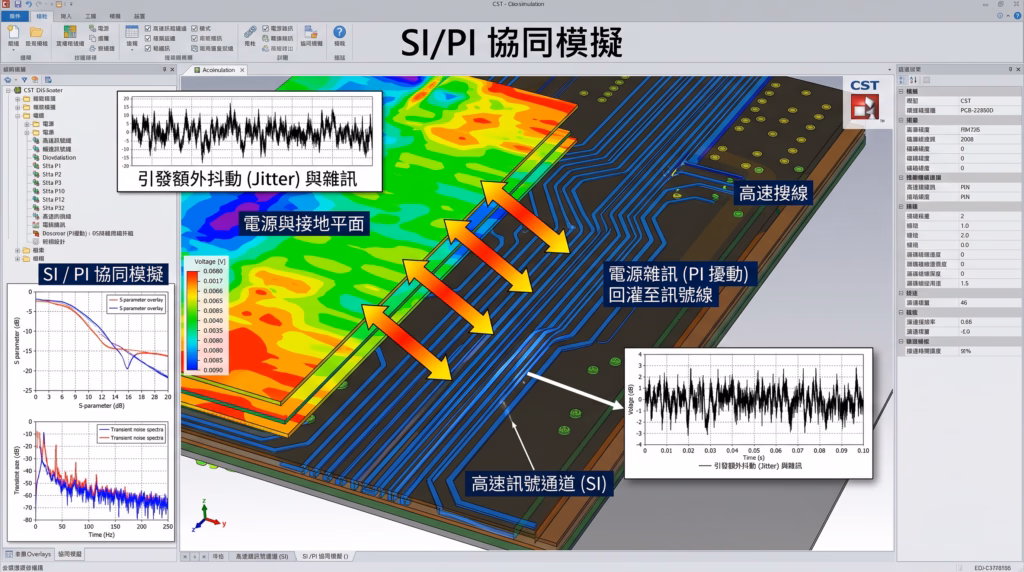The image size is (1024, 572).
Task: Collapse the properties section containing value 46
Action: (901, 293)
